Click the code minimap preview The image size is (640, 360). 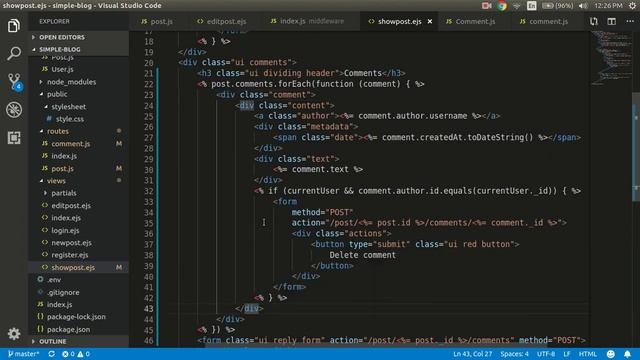point(611,59)
